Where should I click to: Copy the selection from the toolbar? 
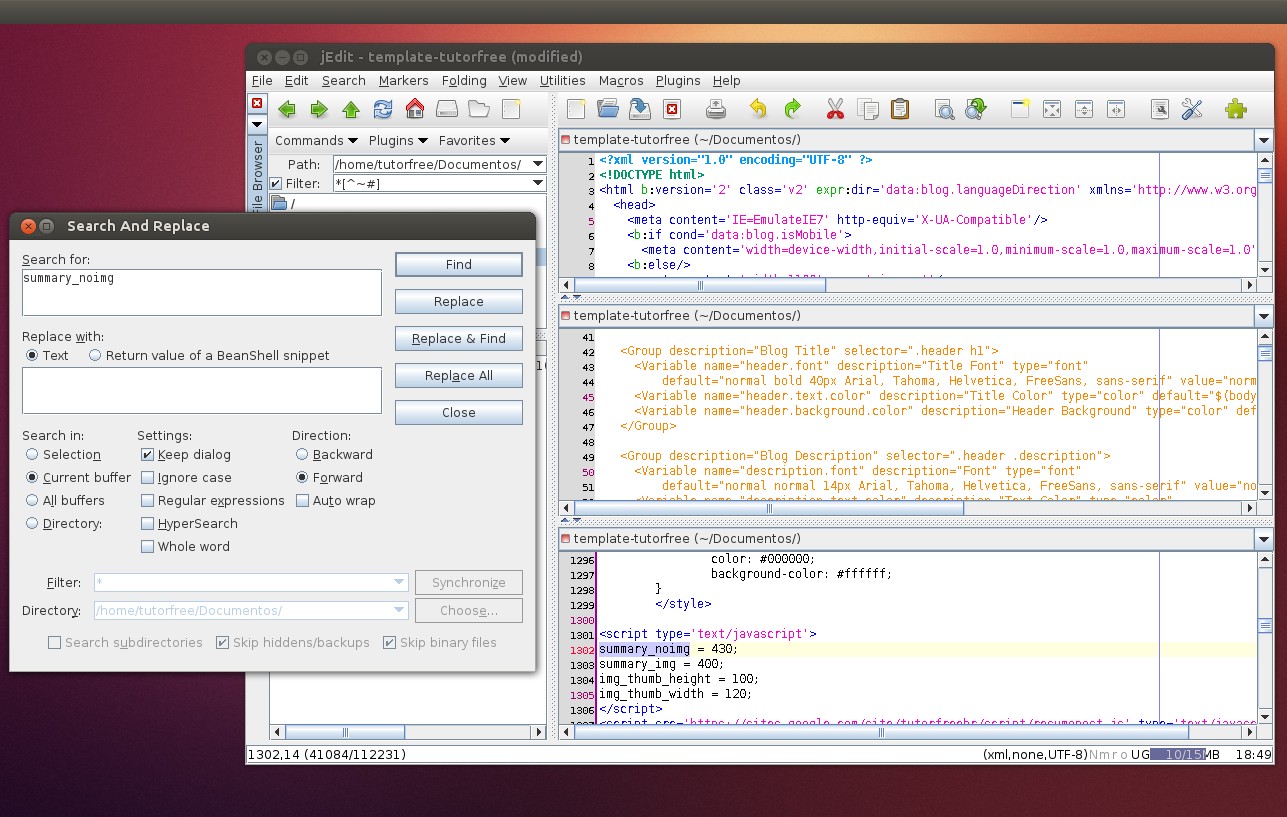tap(868, 110)
